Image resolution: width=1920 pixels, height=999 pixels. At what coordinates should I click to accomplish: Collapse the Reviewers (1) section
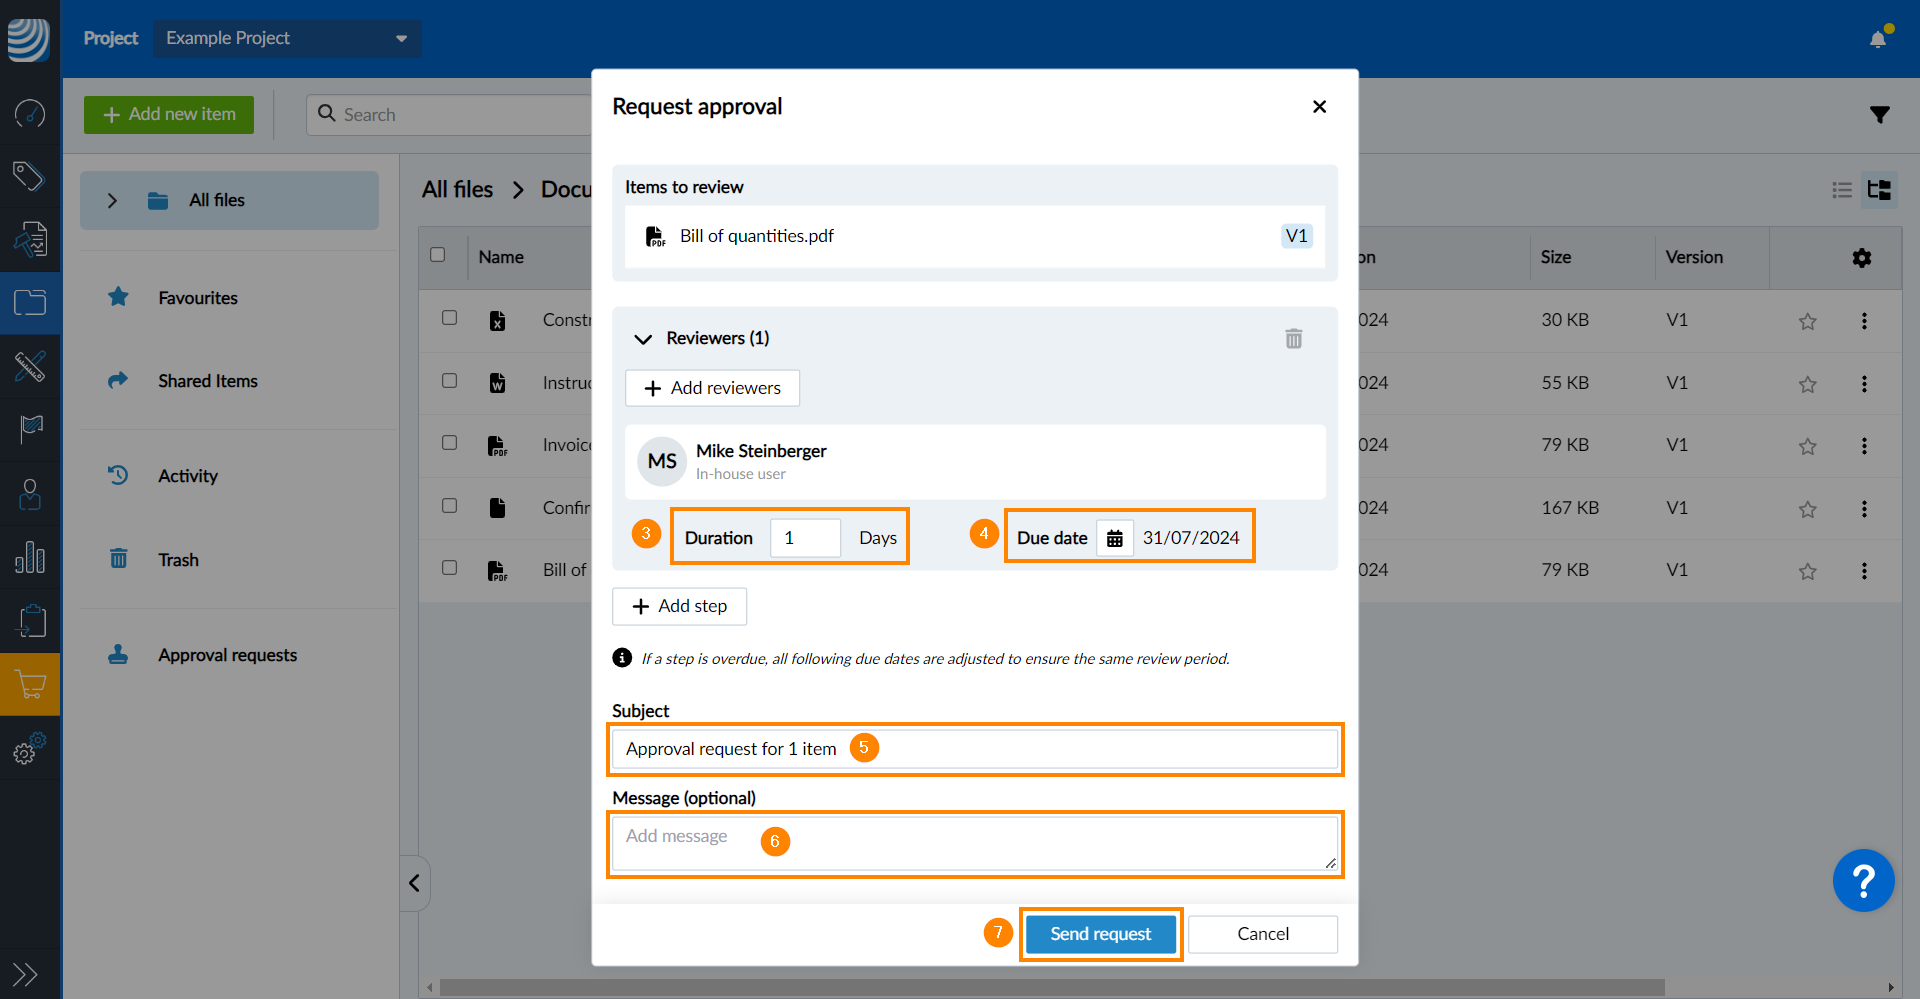point(643,339)
